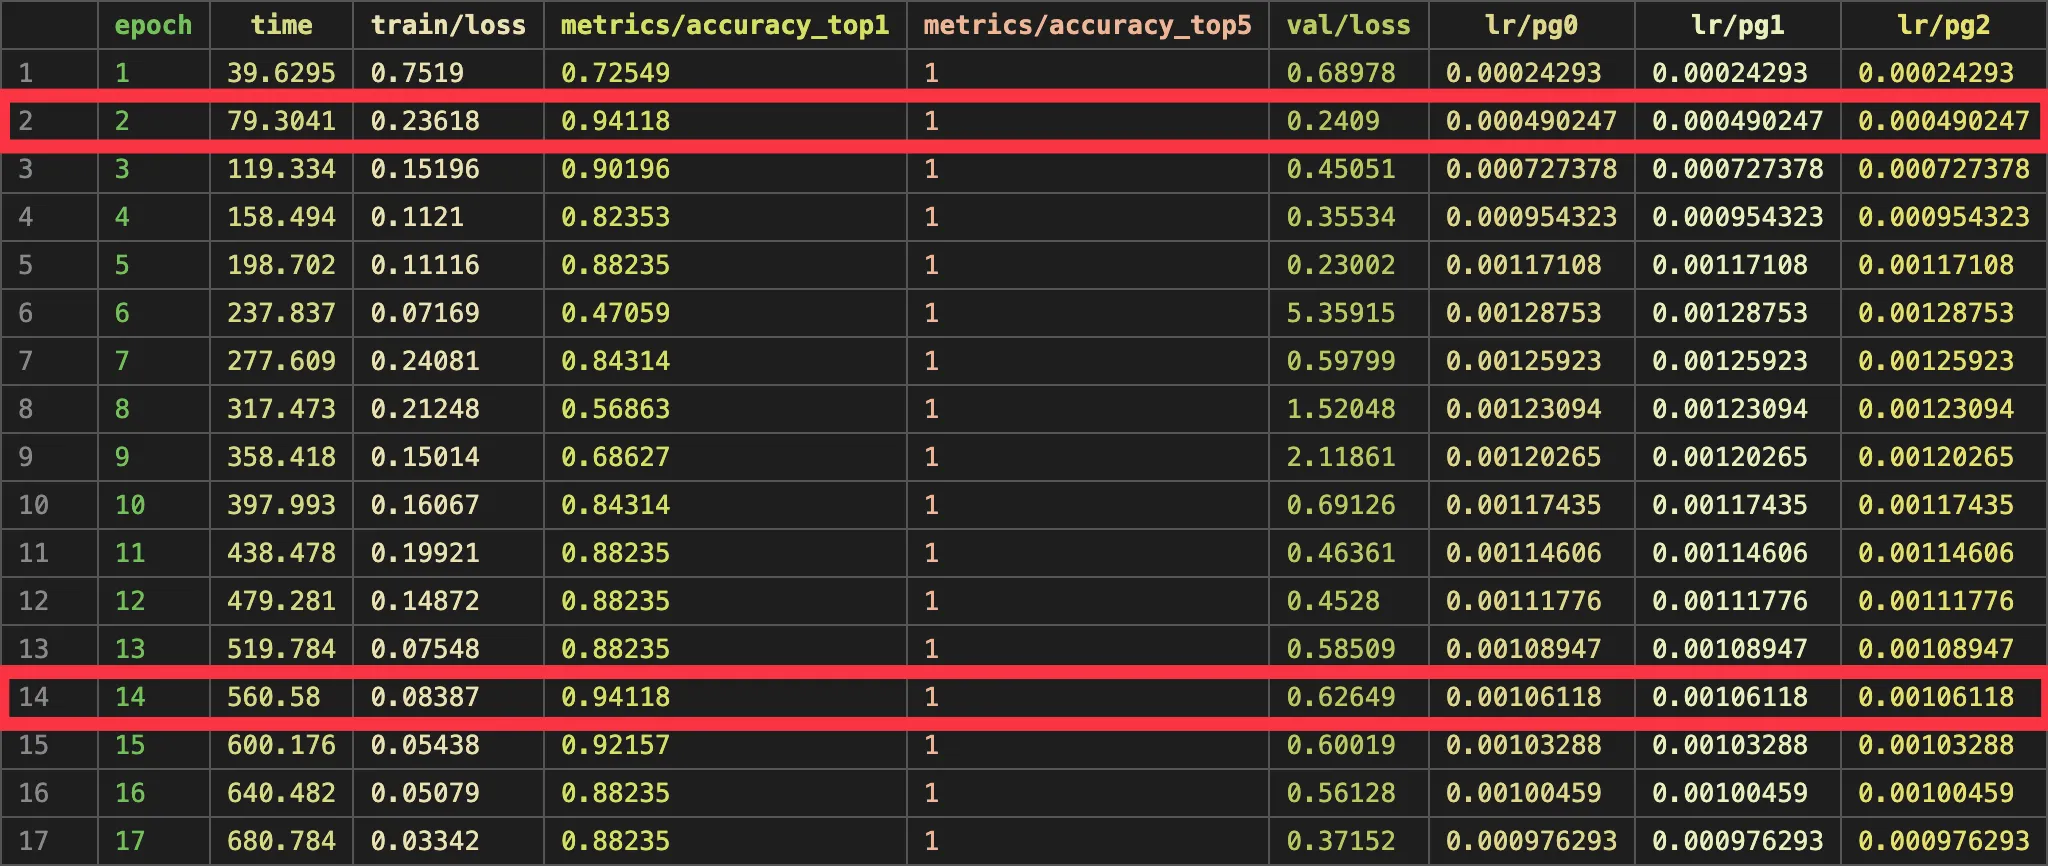Click the train/loss column header
Viewport: 2048px width, 866px height.
[448, 25]
